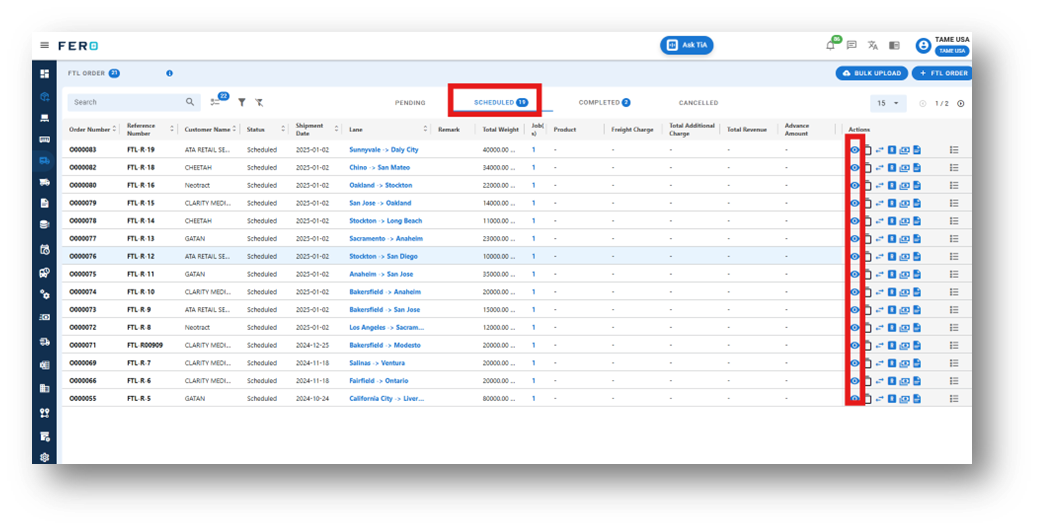Viewport: 1037px width, 529px height.
Task: Click the eye icon for order O000055
Action: coord(855,398)
